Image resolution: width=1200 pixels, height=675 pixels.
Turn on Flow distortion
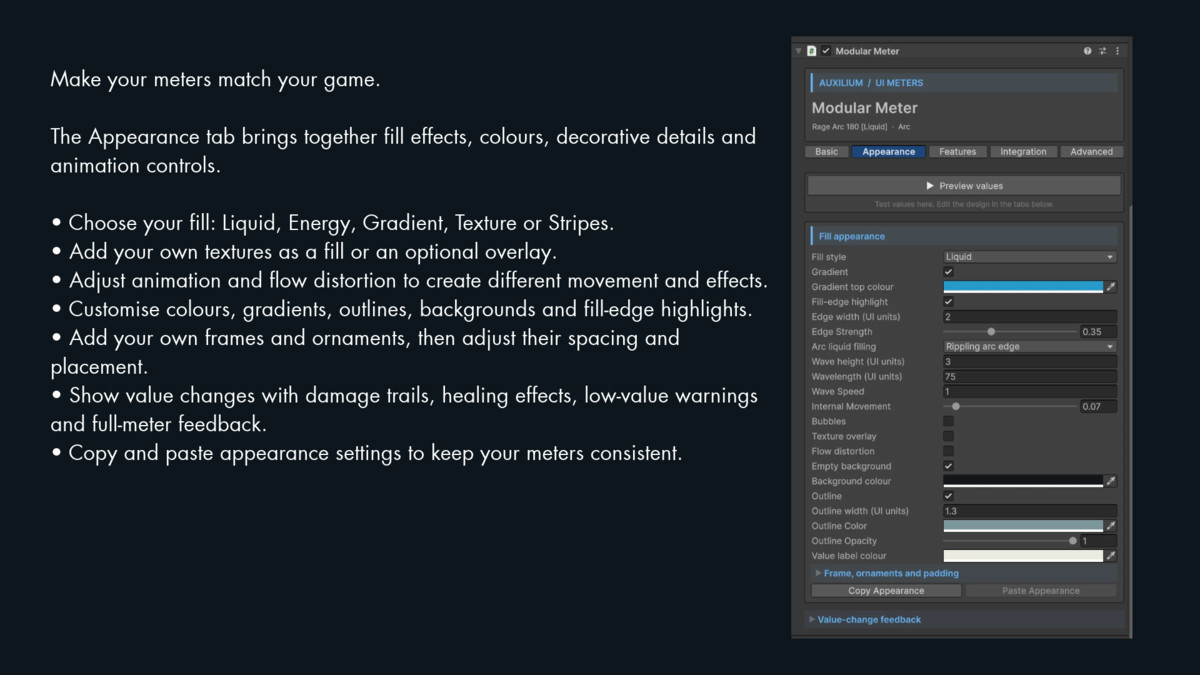tap(948, 452)
